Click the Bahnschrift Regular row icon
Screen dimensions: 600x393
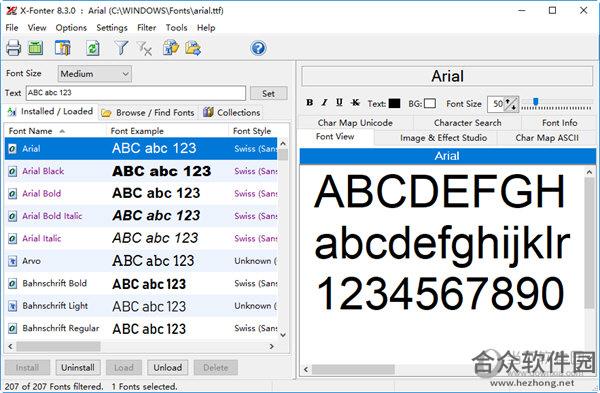tap(13, 328)
